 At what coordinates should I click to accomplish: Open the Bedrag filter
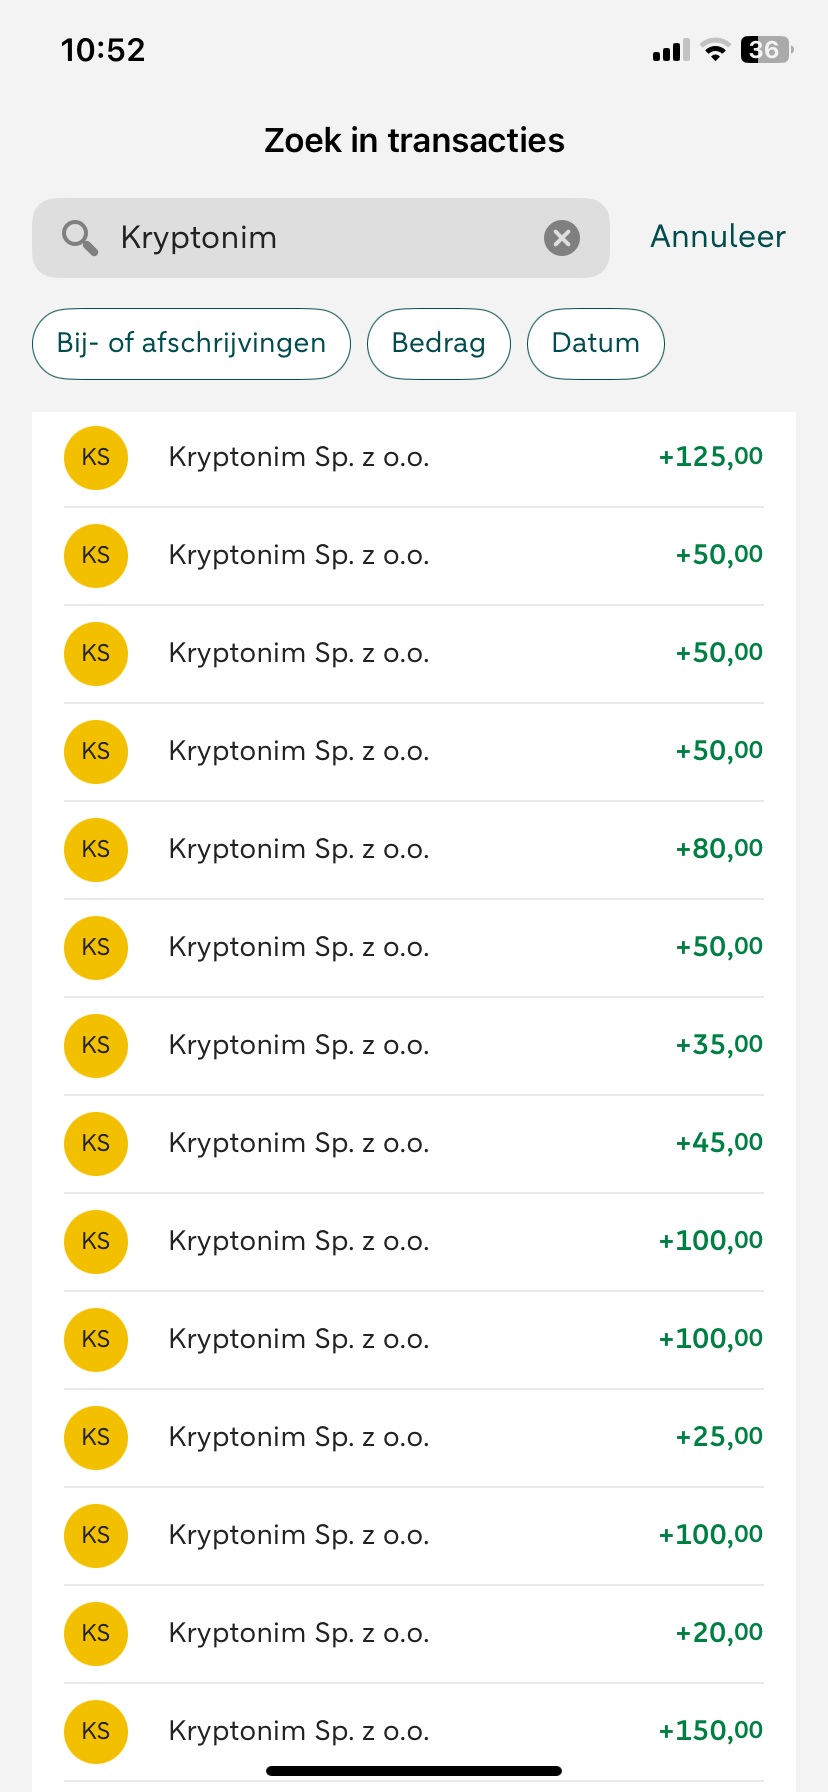pyautogui.click(x=438, y=344)
